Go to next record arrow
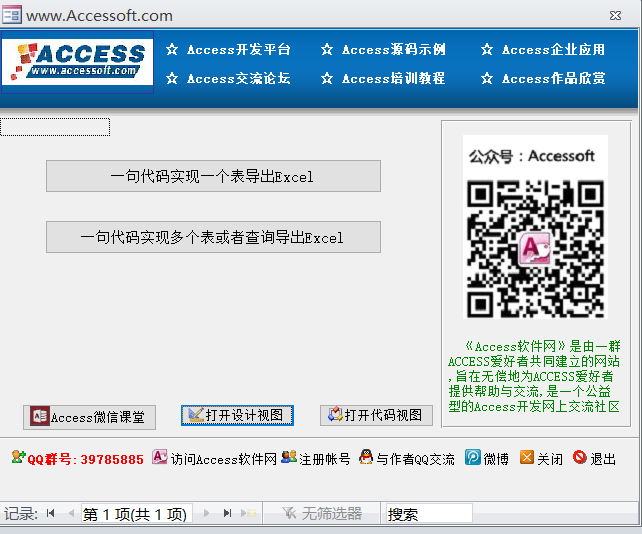Screen dimensions: 642x534 click(206, 513)
